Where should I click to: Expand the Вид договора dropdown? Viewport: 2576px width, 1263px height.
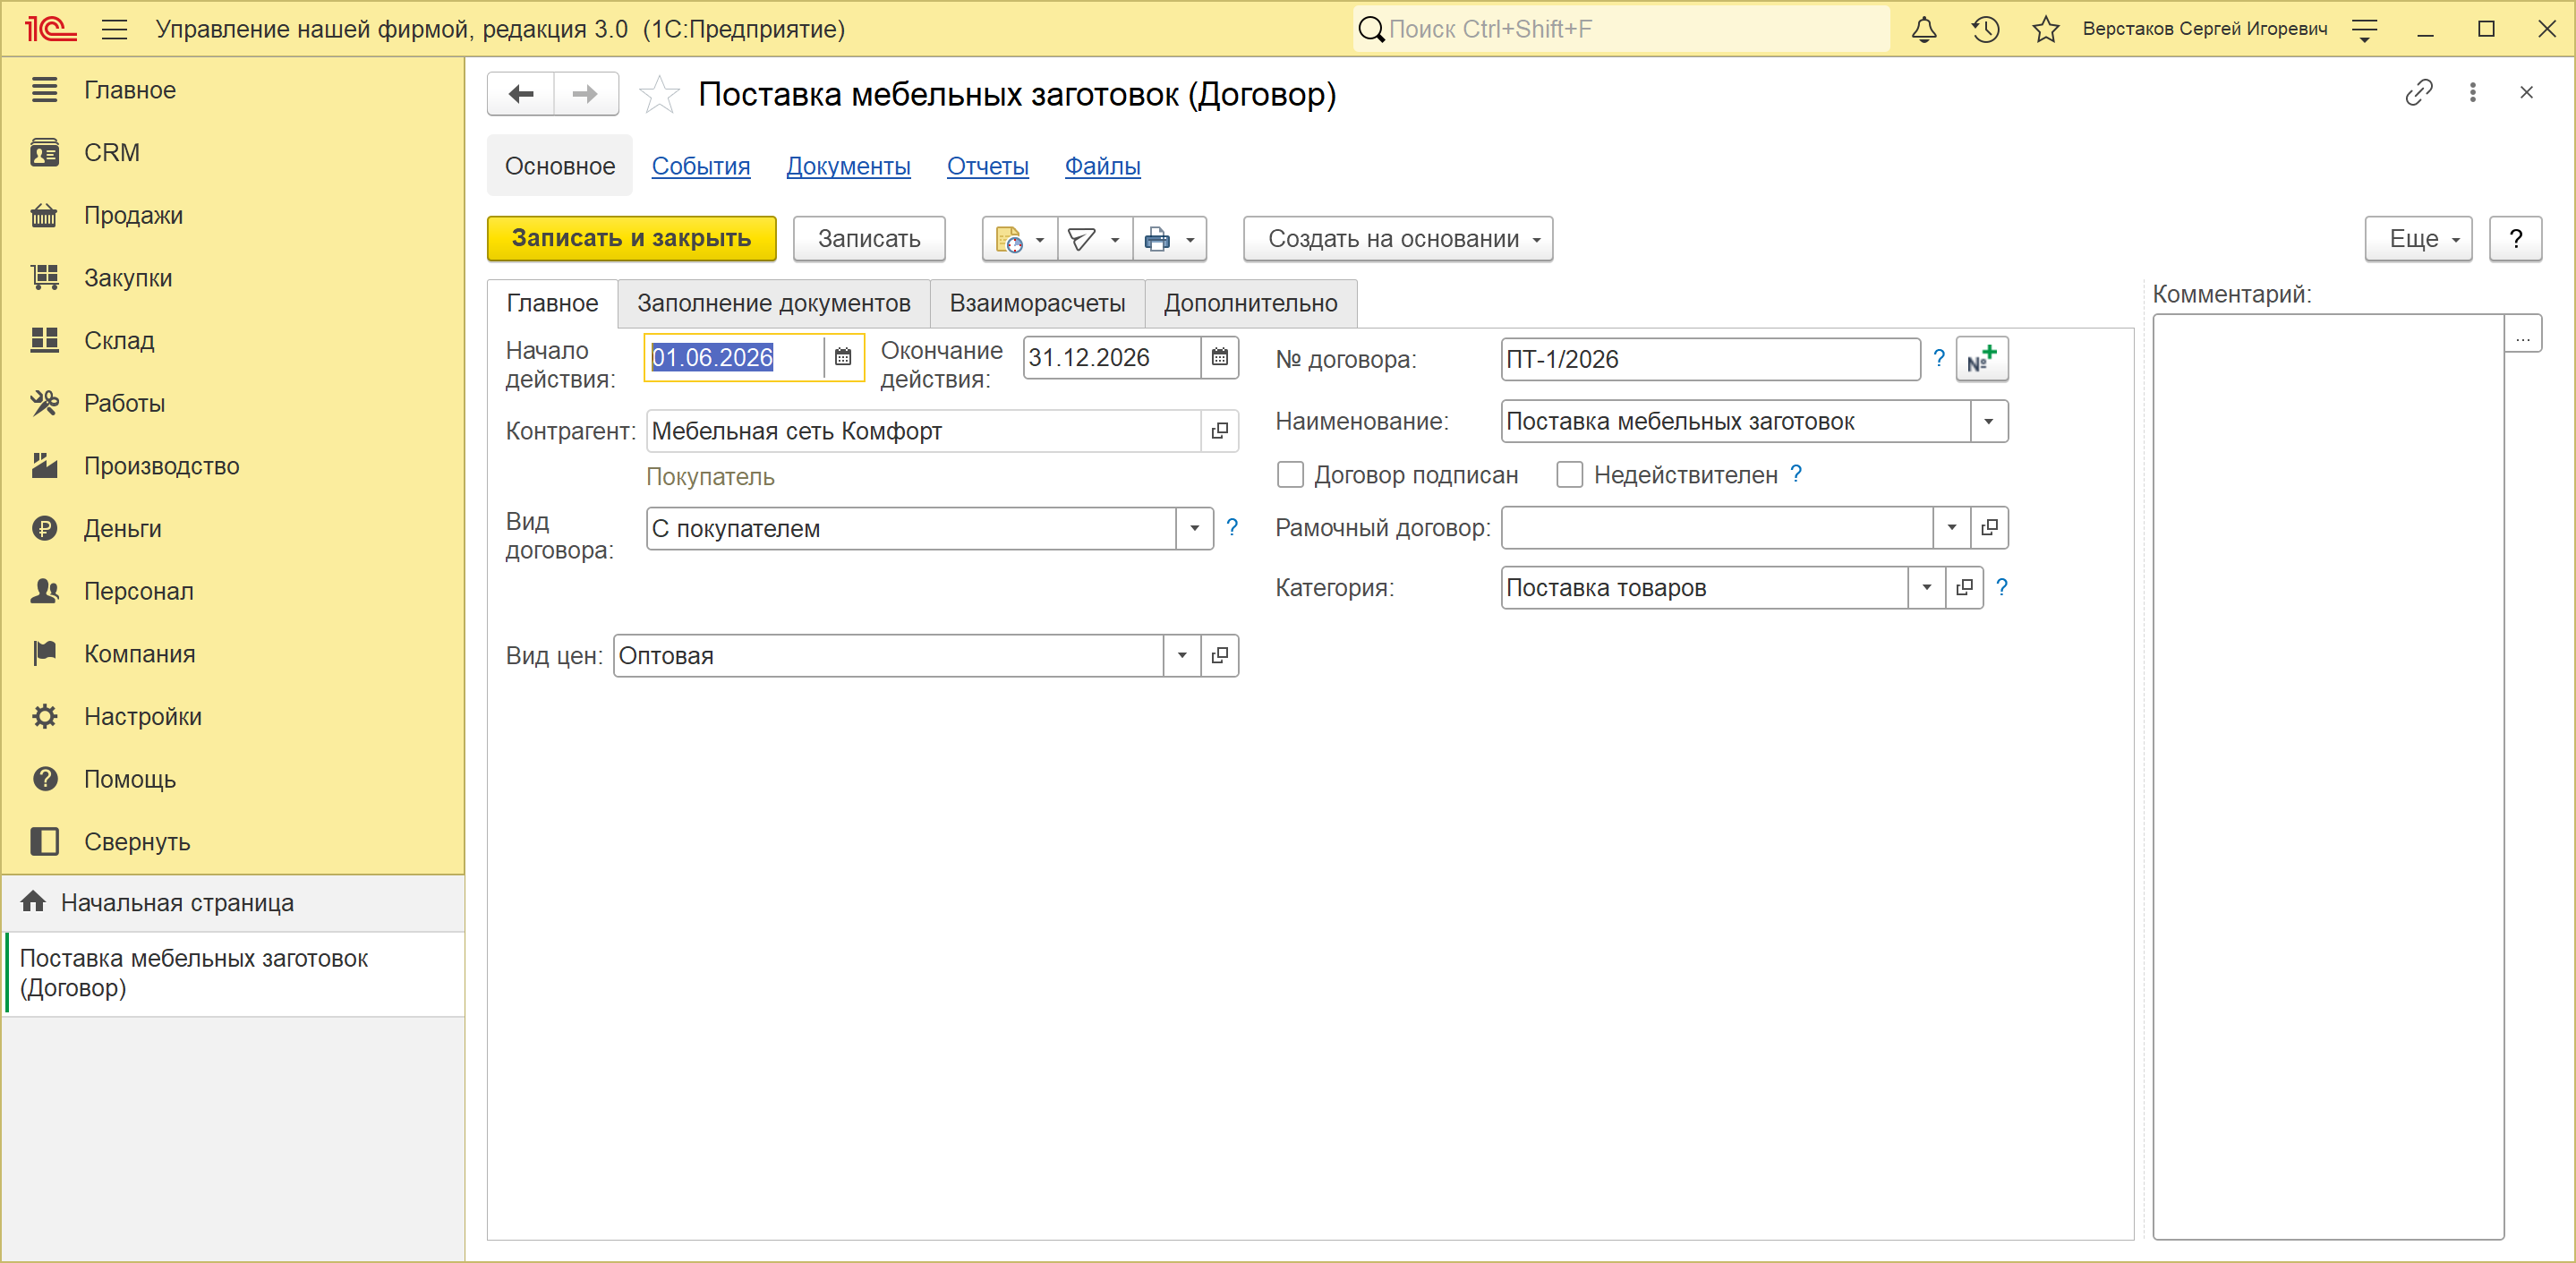(1194, 528)
